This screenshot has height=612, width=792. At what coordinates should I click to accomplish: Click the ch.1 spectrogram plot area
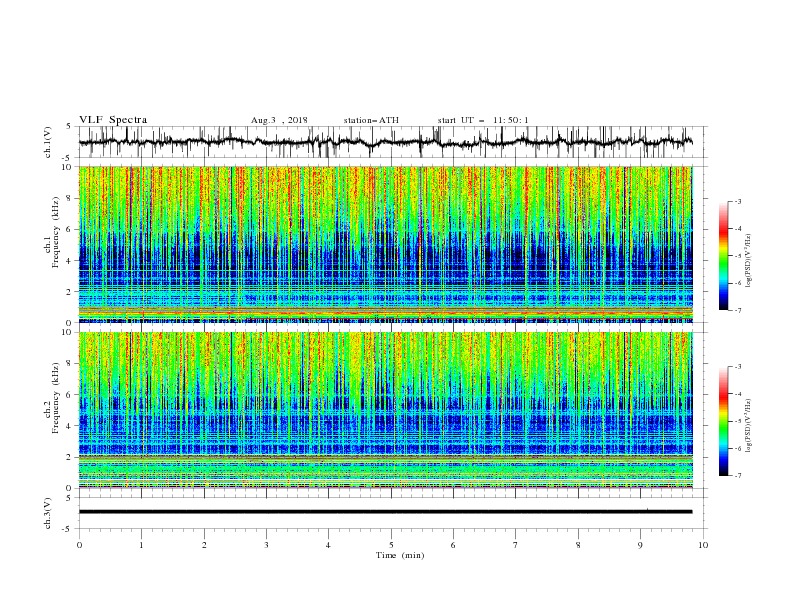tap(386, 244)
